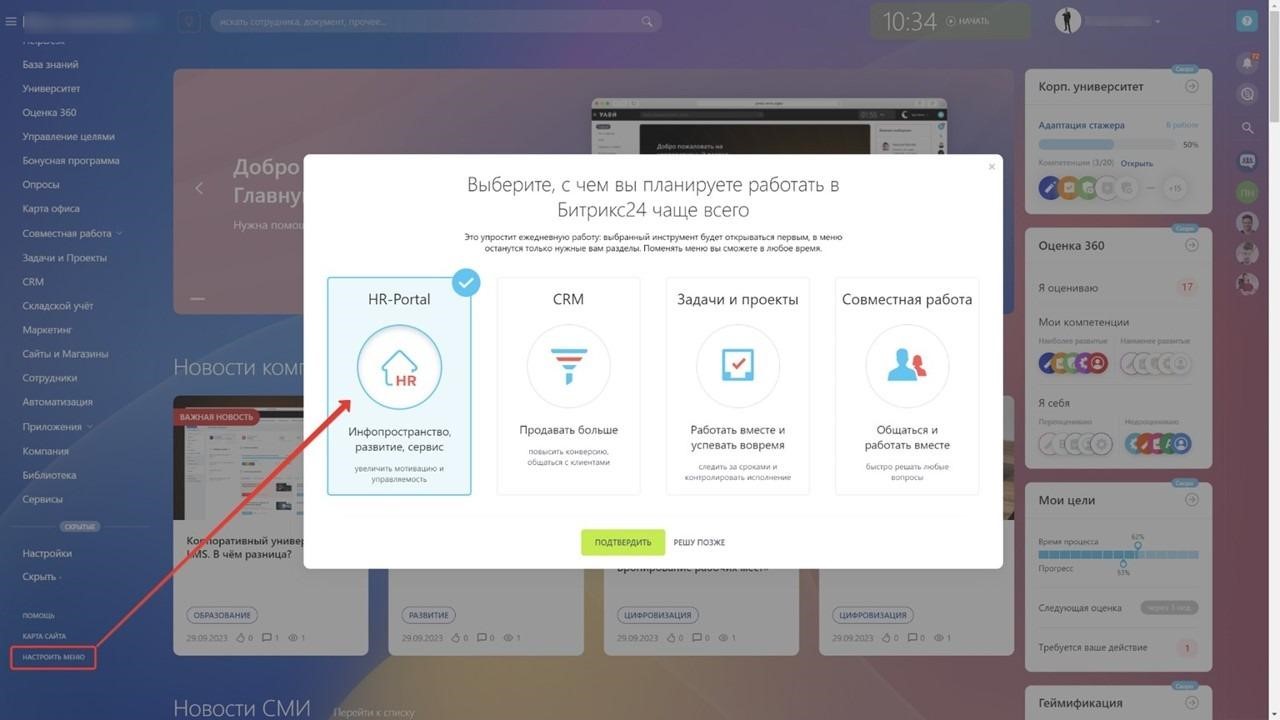Open Опросы in the left menu

point(41,184)
